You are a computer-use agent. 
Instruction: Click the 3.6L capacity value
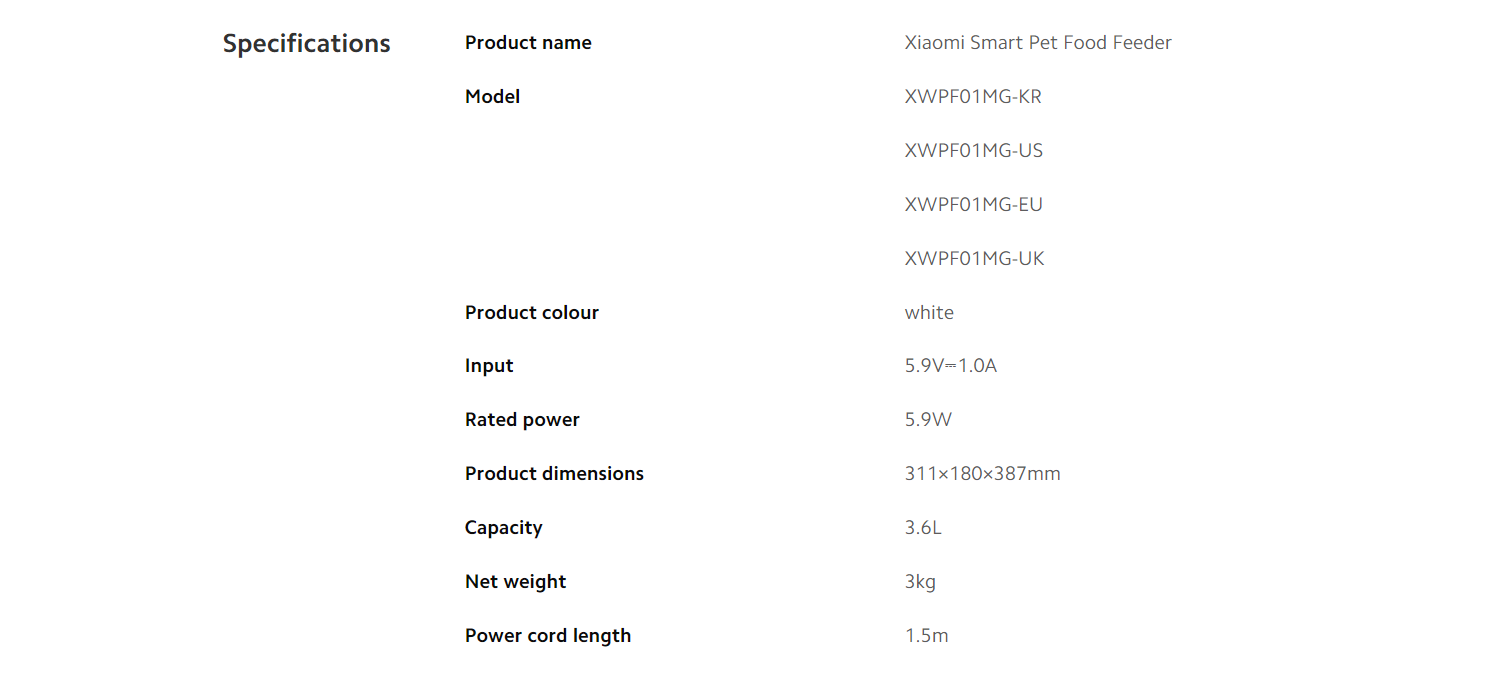coord(923,528)
